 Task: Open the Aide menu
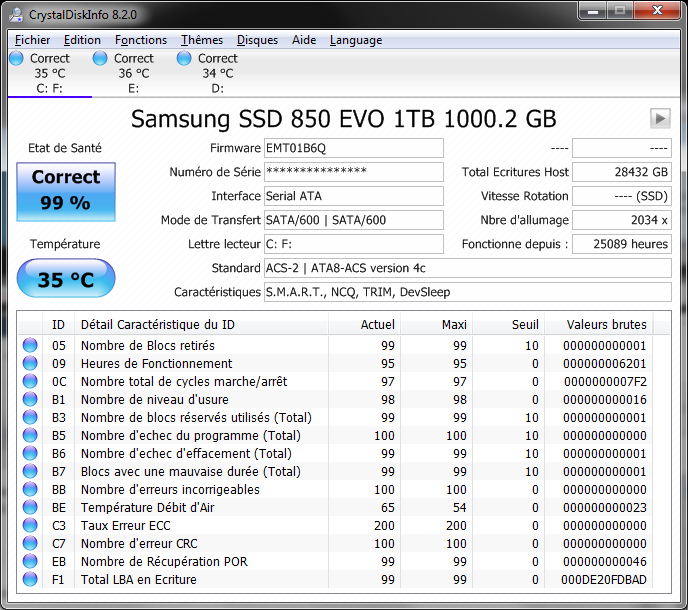coord(304,40)
